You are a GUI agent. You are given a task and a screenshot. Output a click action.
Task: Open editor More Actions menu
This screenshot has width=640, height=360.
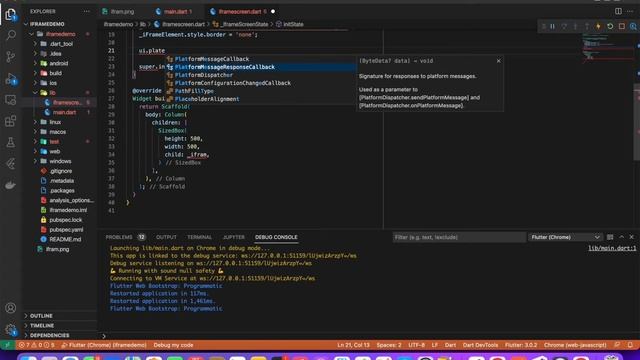point(630,11)
